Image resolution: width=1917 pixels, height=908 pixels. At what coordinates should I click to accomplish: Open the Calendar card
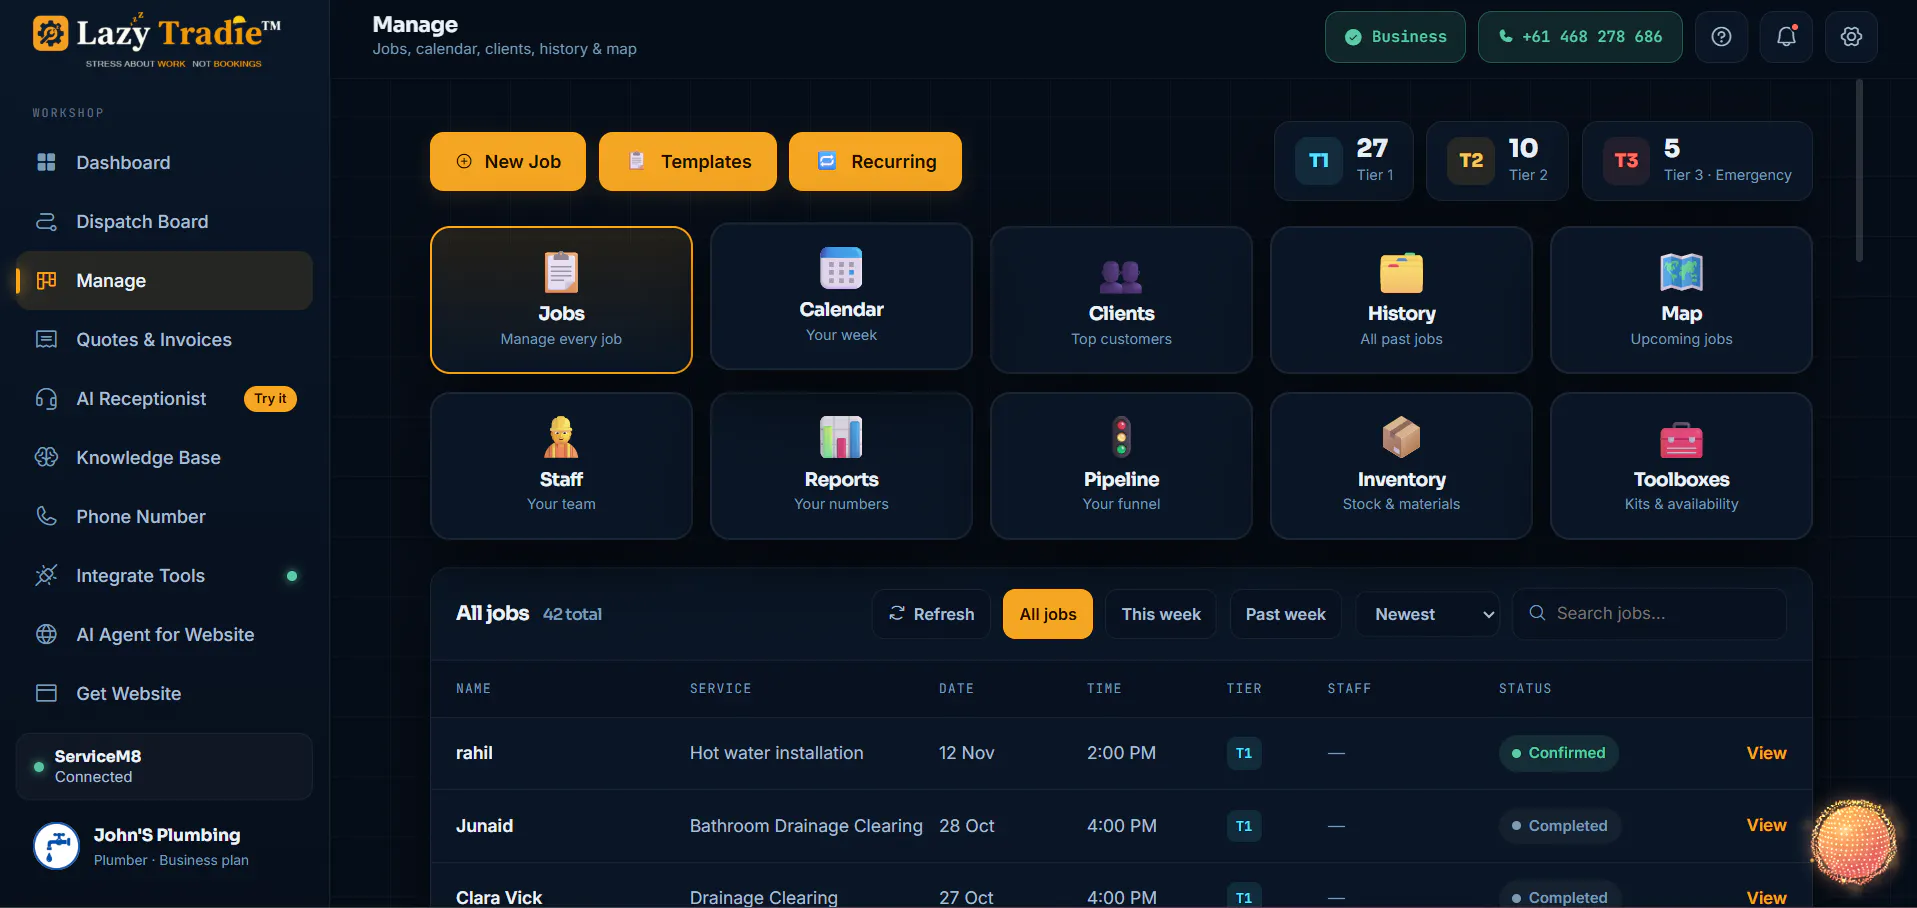tap(841, 296)
